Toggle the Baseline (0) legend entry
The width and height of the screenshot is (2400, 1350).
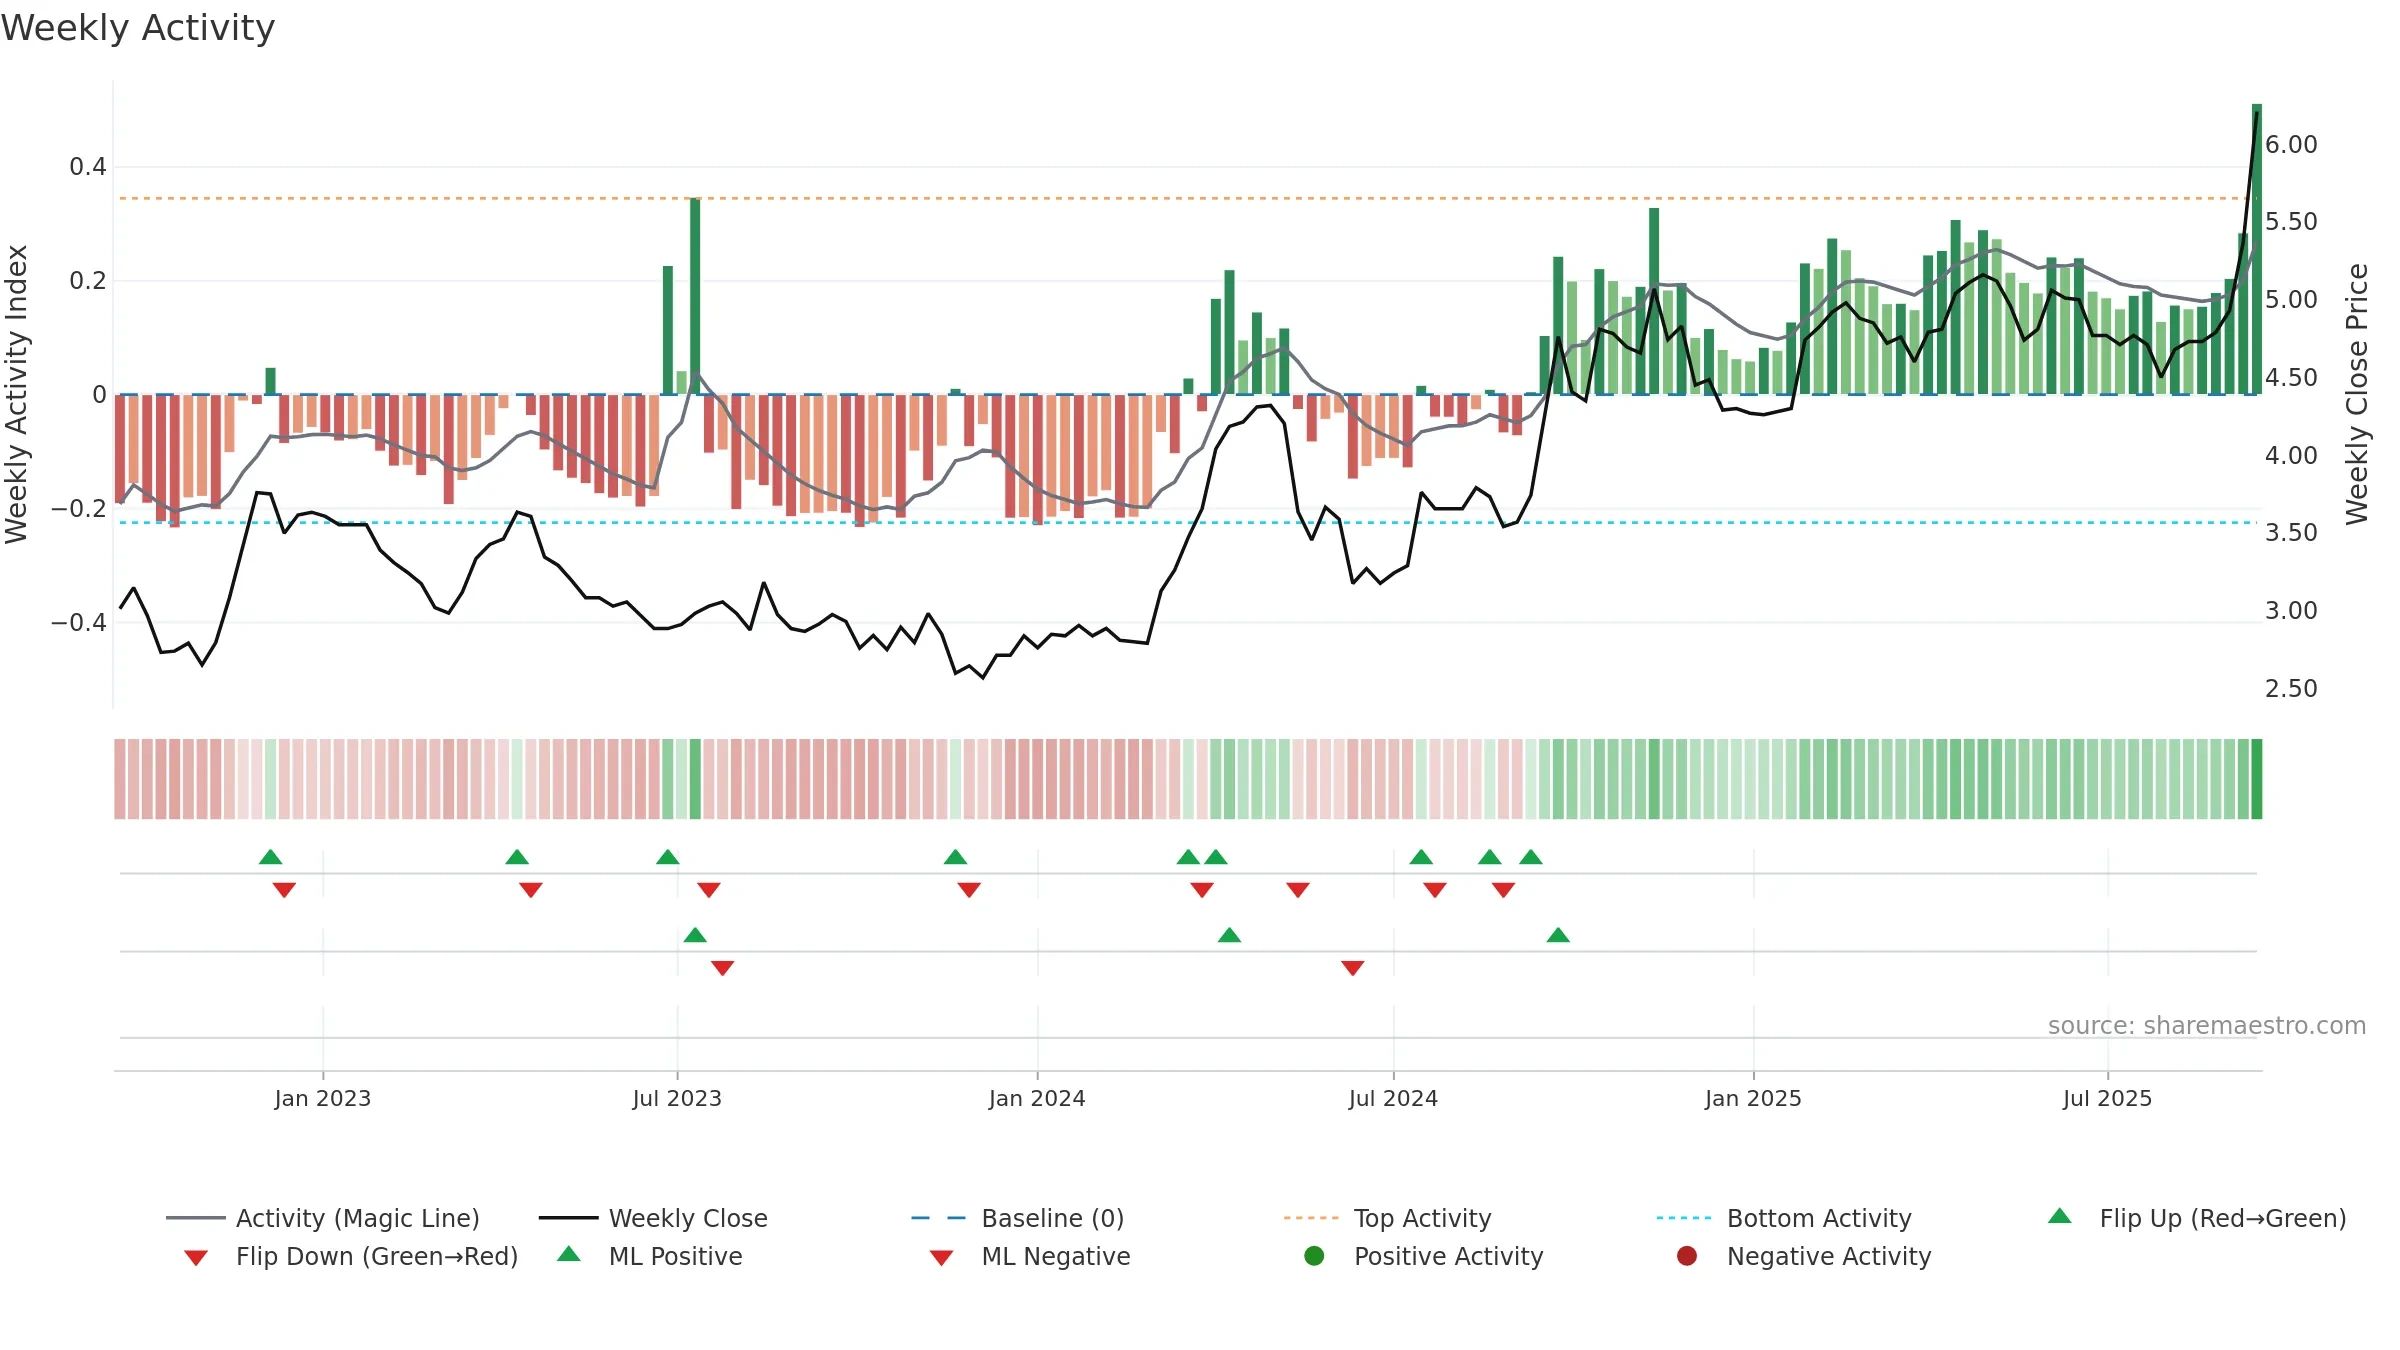click(1018, 1218)
